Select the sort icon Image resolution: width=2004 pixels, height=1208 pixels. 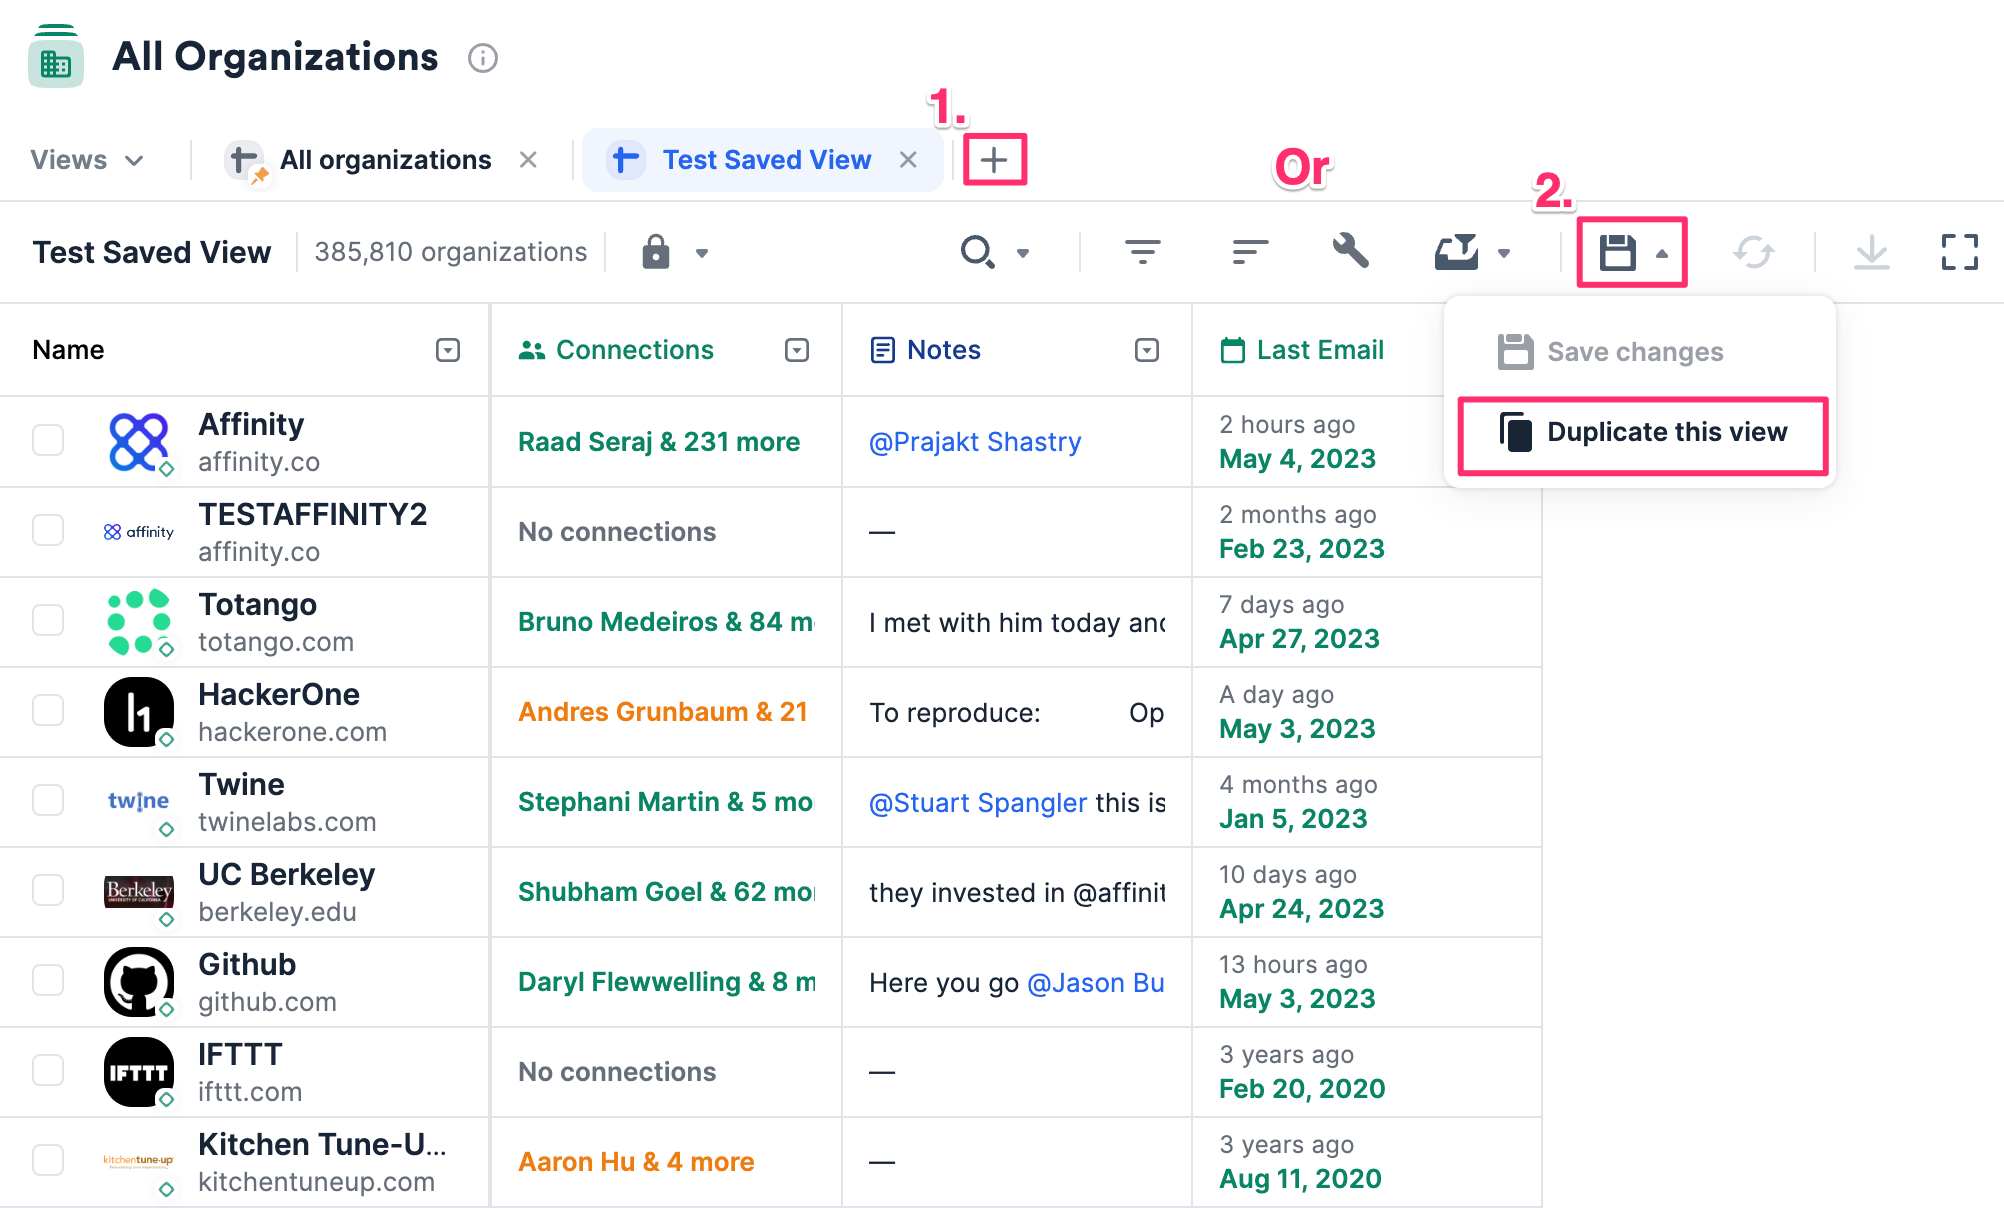1248,252
